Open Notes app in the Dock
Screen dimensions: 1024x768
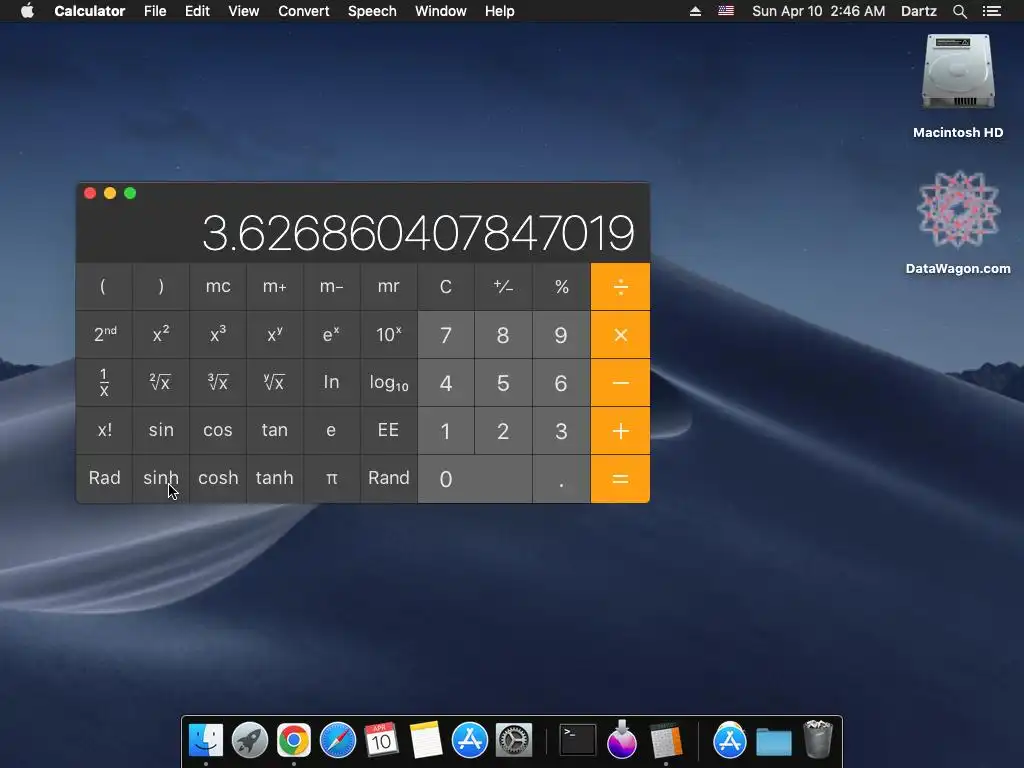426,741
